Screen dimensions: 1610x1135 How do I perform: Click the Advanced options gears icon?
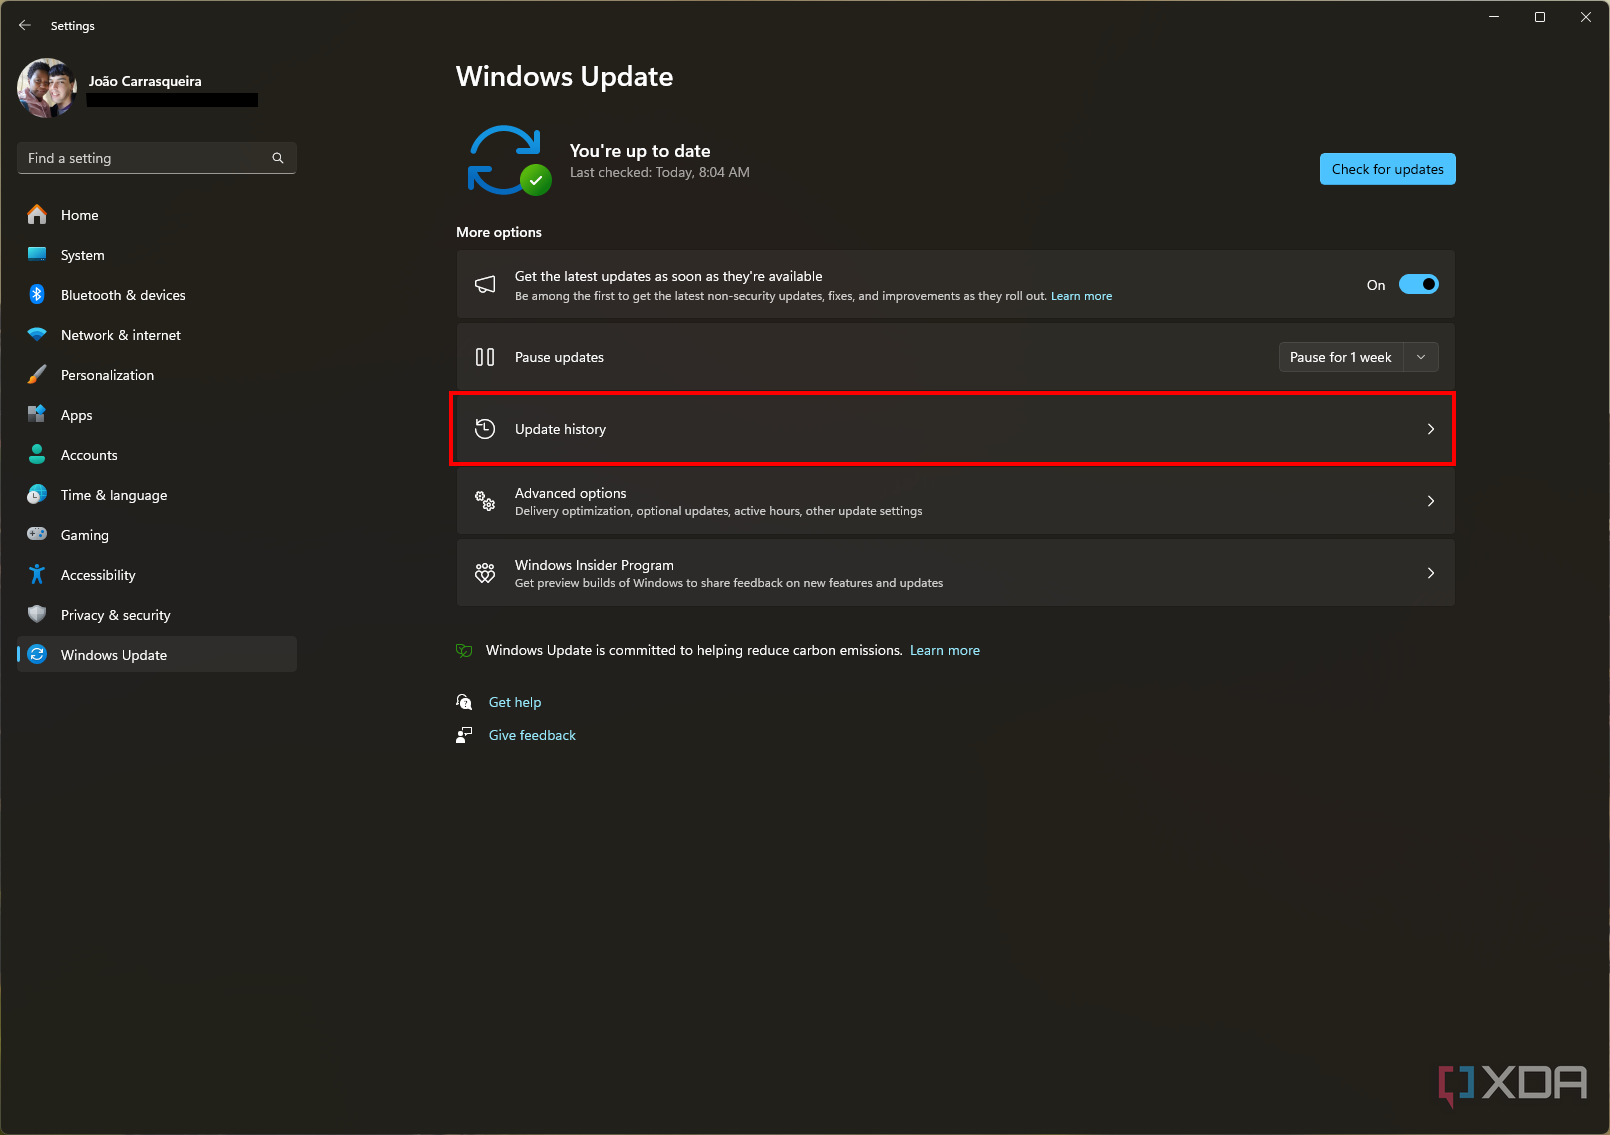pos(485,501)
